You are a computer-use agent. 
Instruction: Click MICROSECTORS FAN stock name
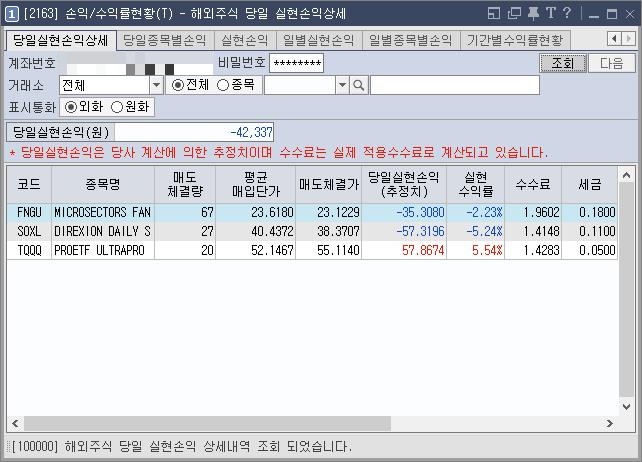(103, 212)
